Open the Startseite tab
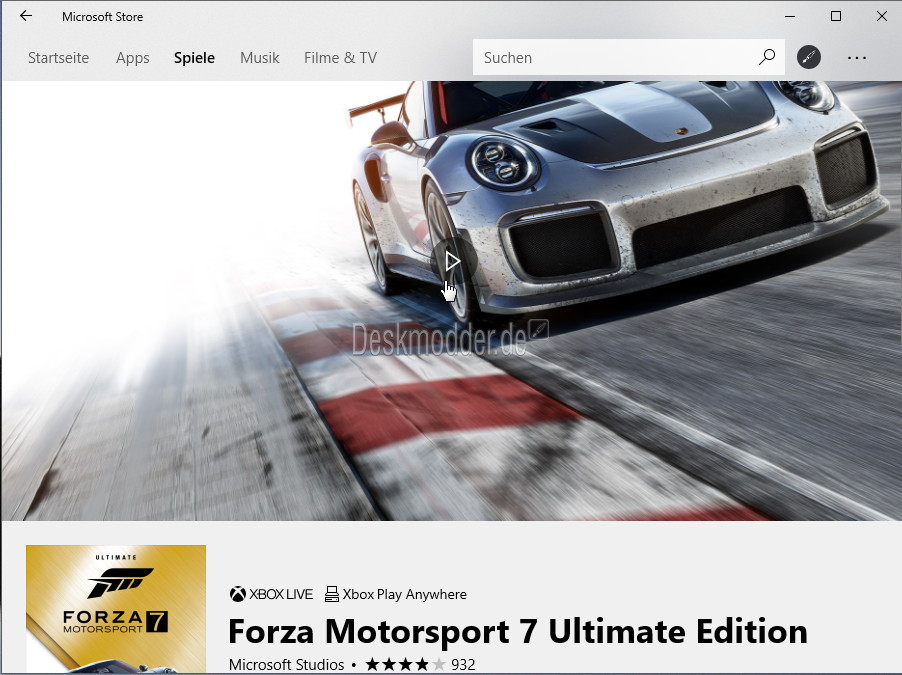This screenshot has width=902, height=675. [x=59, y=58]
